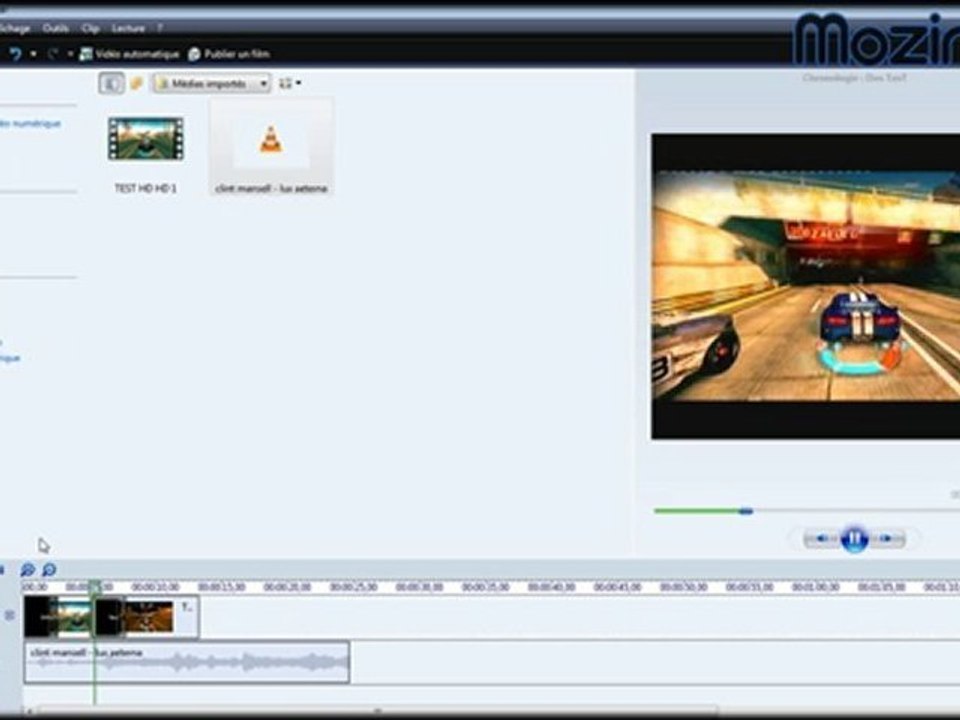Select the clint mansell audio clip on timeline

(187, 662)
